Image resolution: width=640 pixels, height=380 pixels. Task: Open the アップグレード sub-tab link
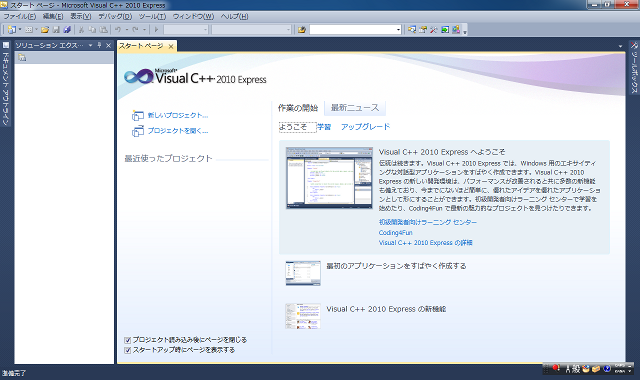coord(365,127)
